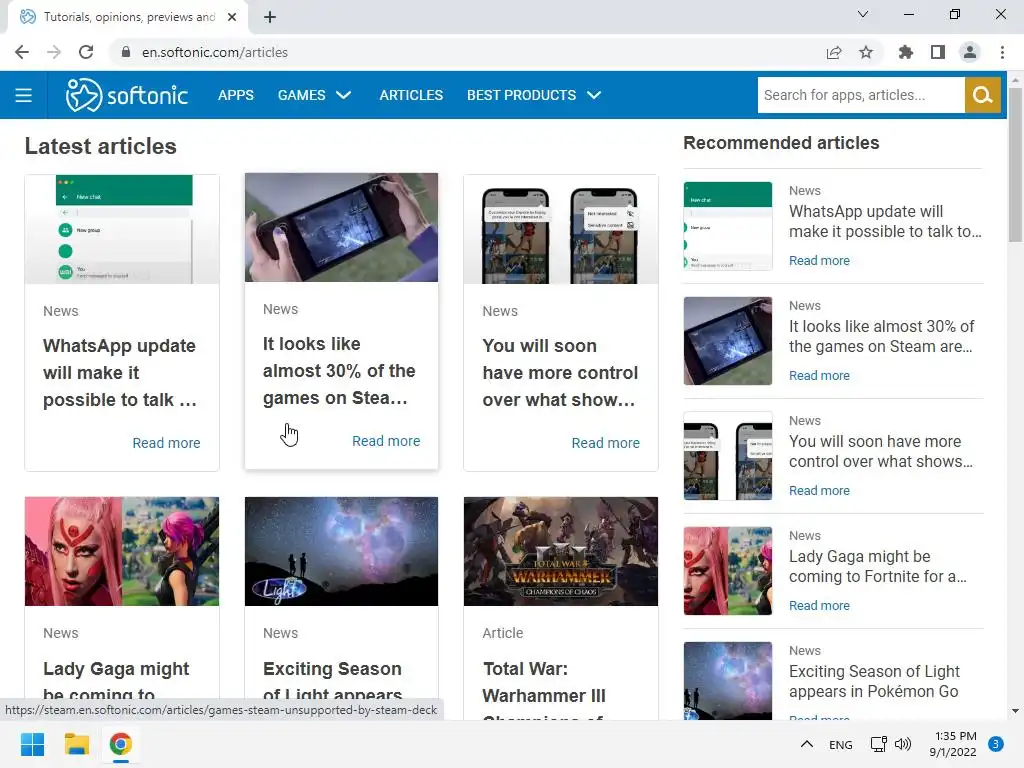Screen dimensions: 1024x768
Task: Open Season of Light galaxy card thumbnail
Action: (342, 551)
